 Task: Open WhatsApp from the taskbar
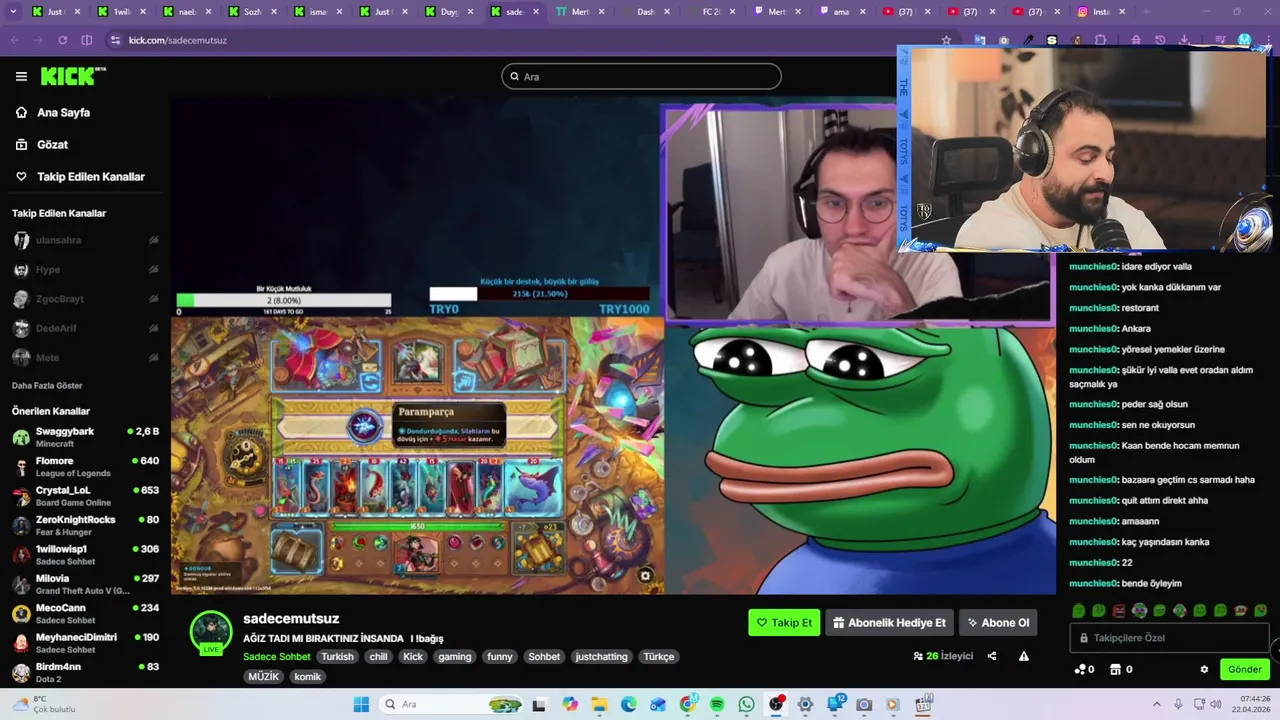tap(746, 704)
